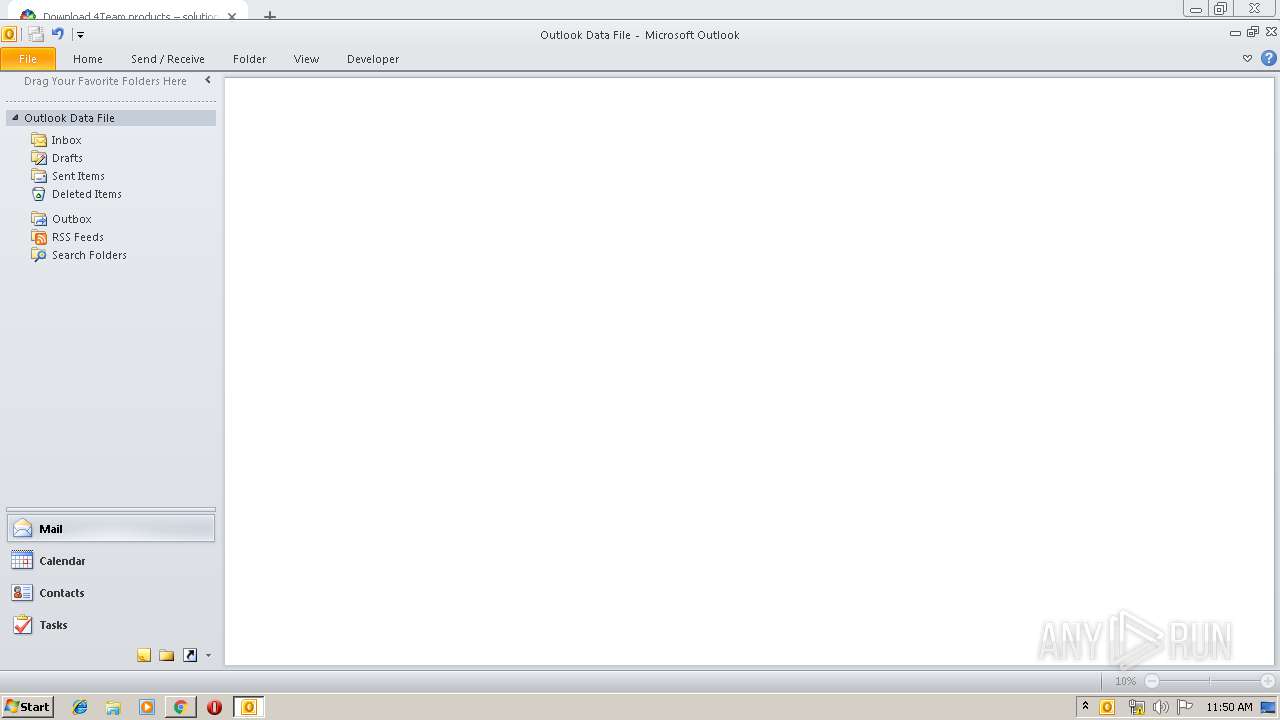Image resolution: width=1280 pixels, height=720 pixels.
Task: Open Search Folders
Action: coord(89,255)
